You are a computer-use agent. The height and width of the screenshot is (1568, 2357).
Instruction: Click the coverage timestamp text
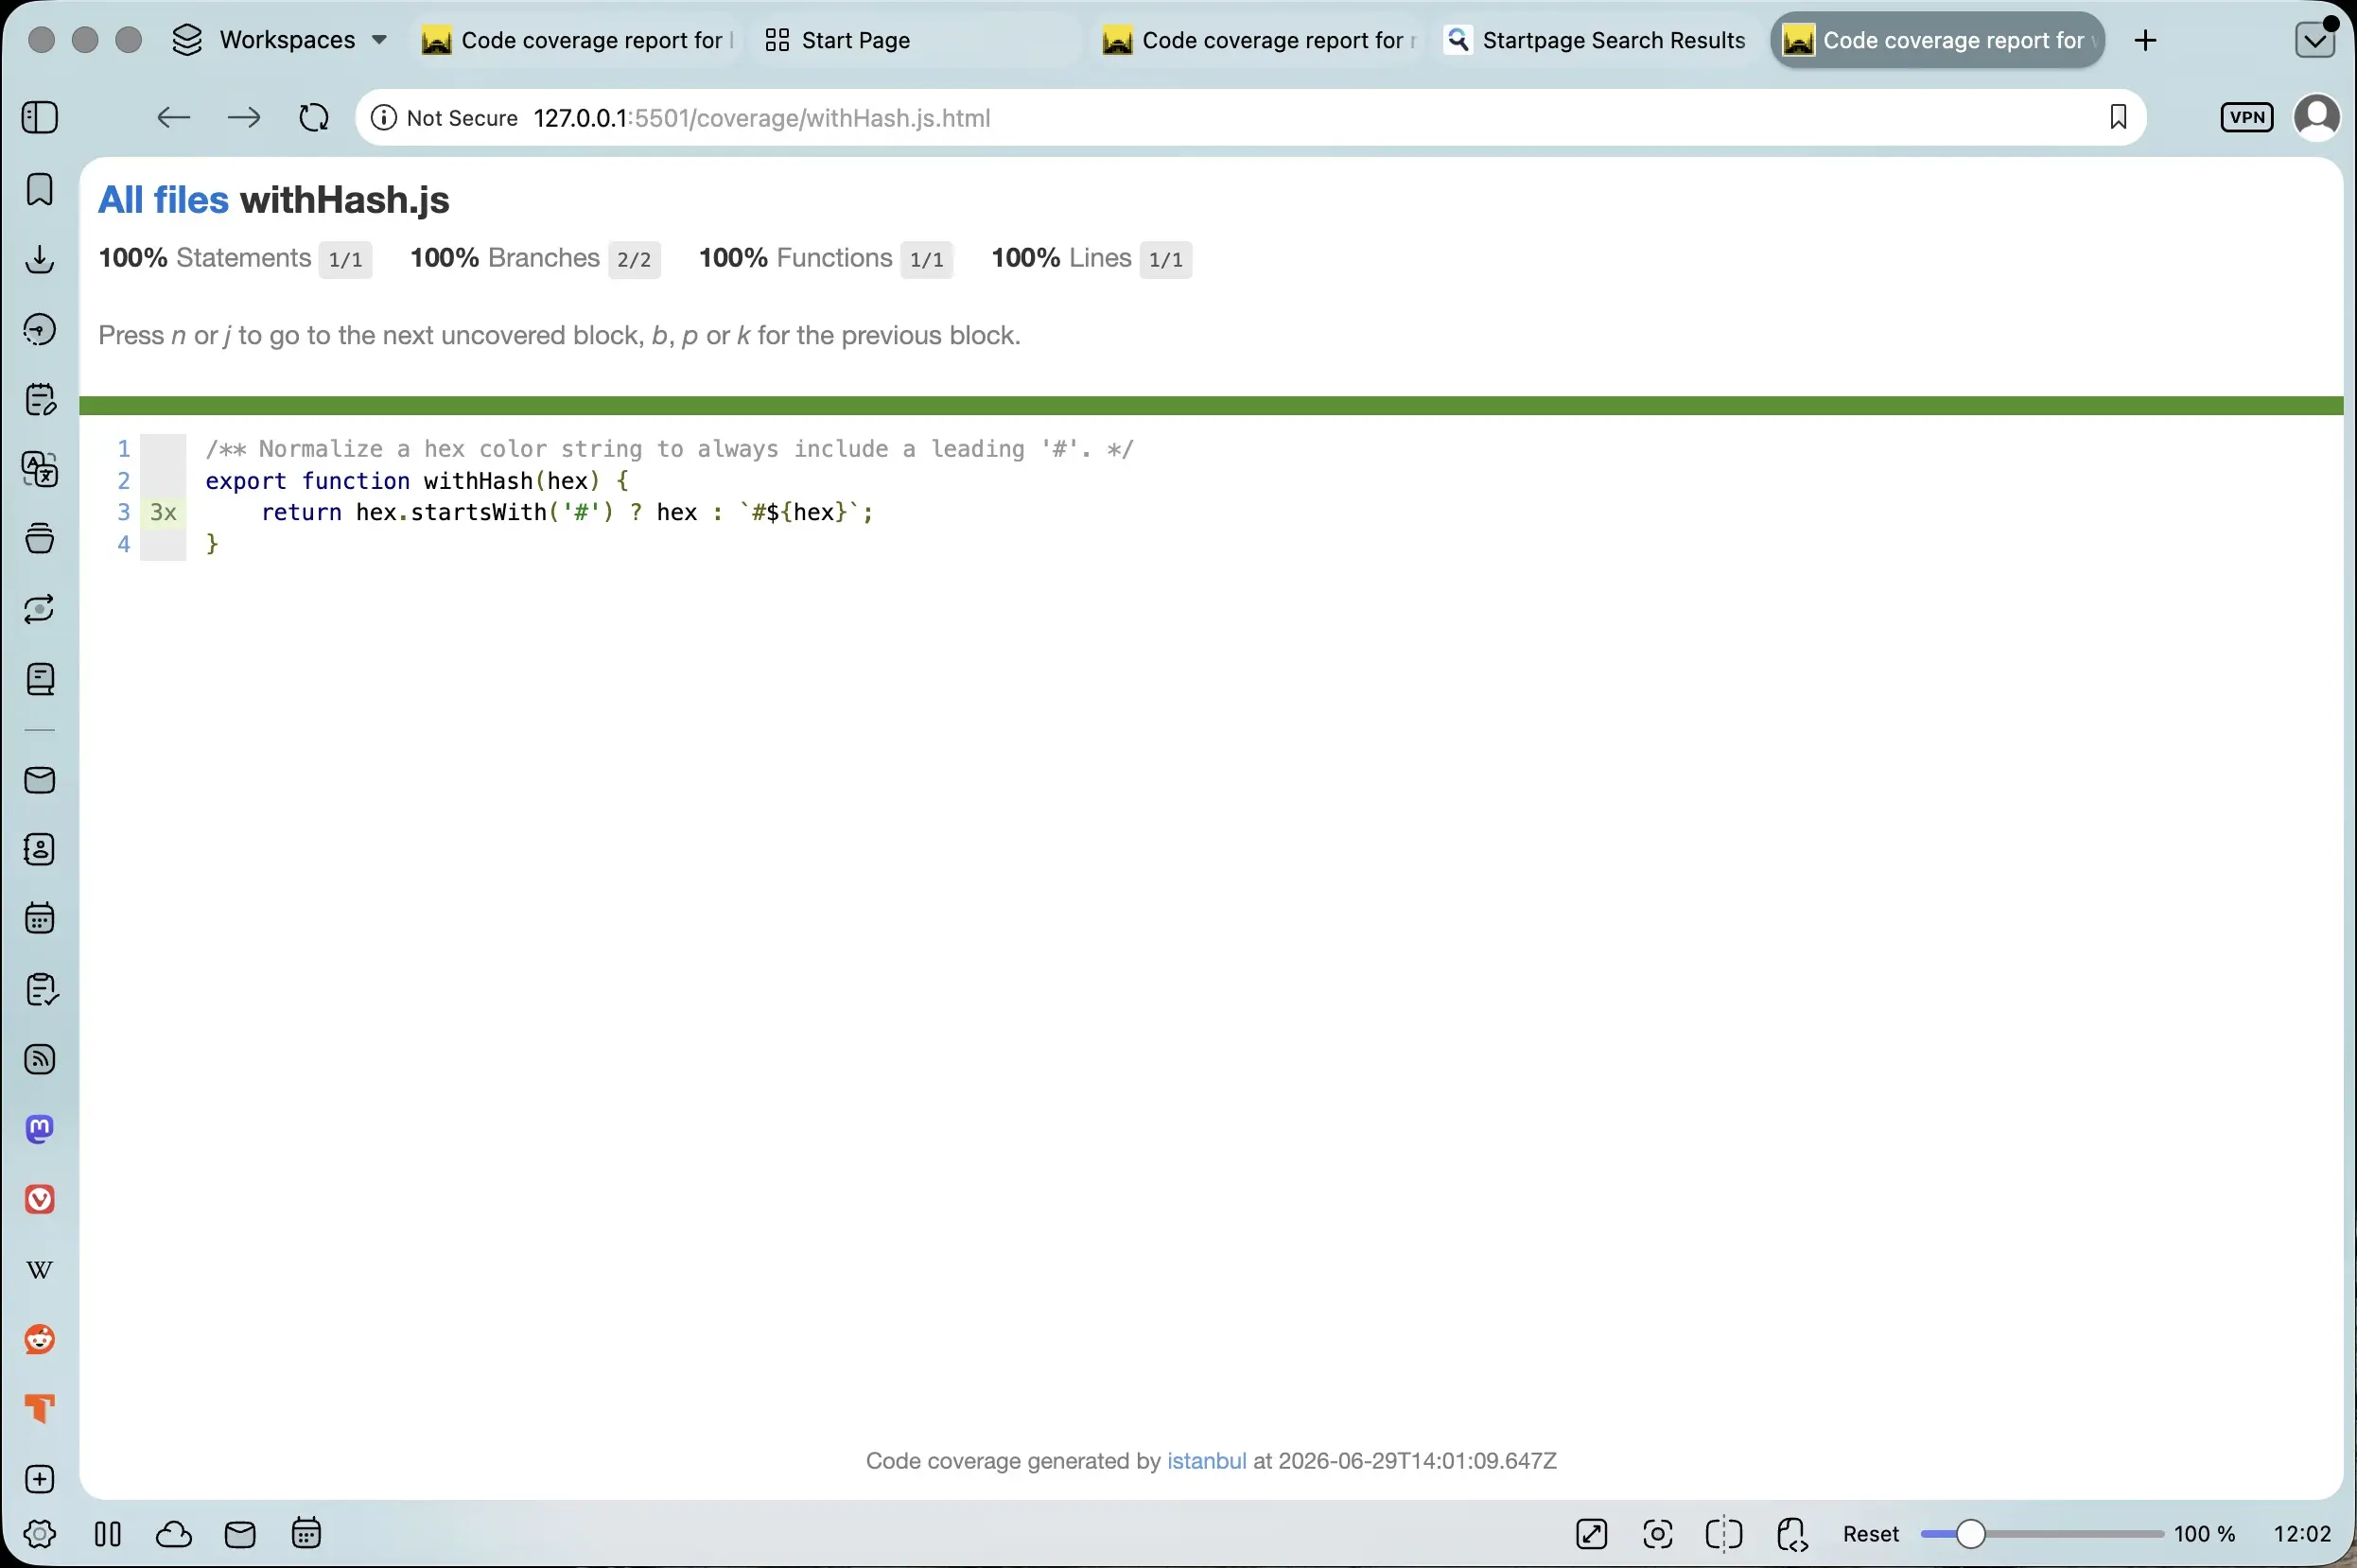pos(1417,1461)
